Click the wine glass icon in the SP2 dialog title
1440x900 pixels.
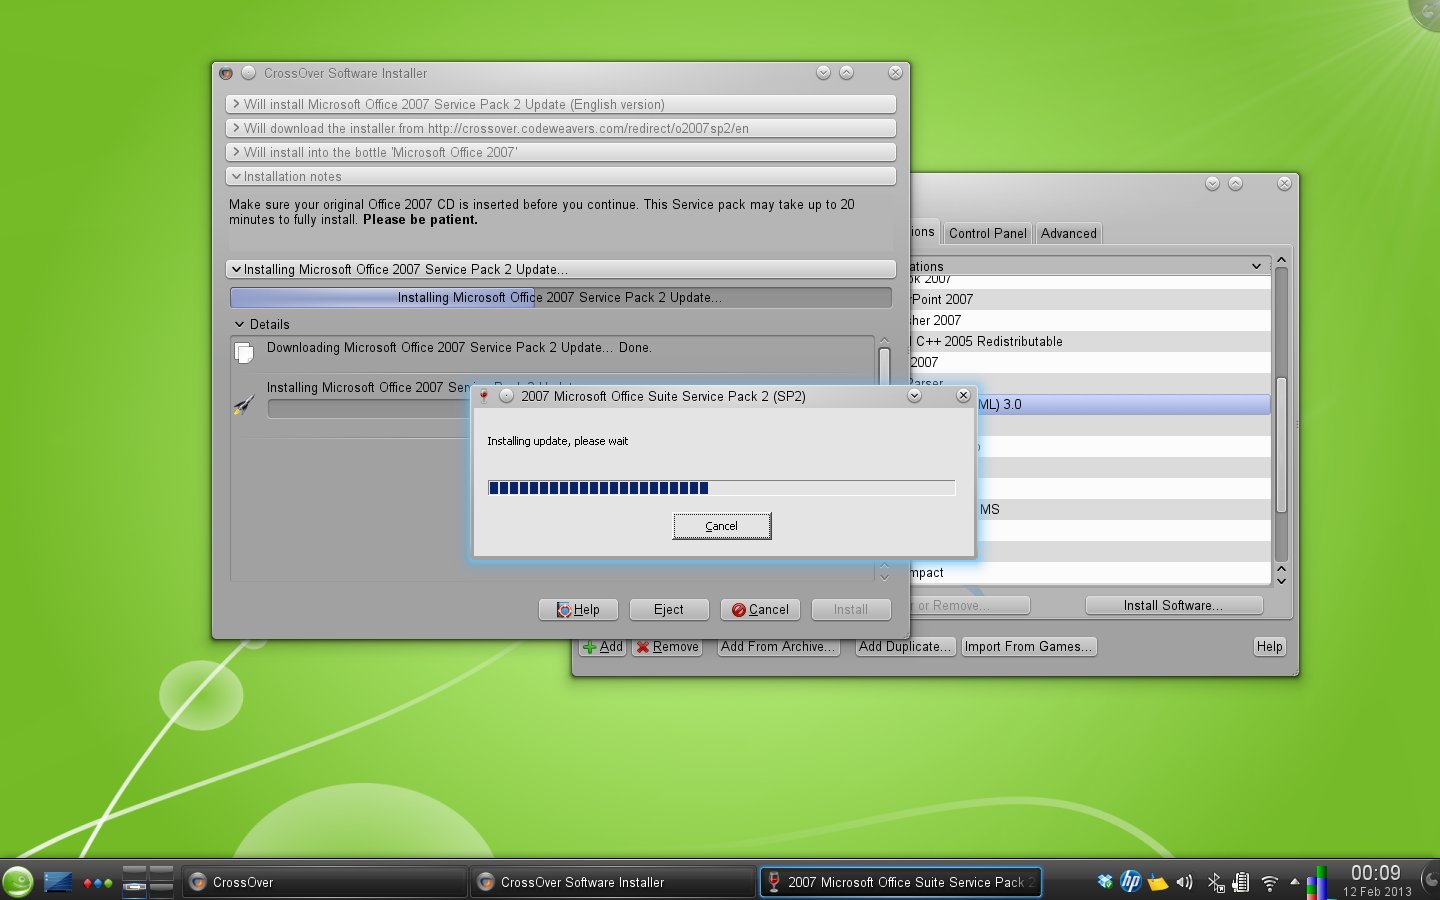pyautogui.click(x=484, y=396)
